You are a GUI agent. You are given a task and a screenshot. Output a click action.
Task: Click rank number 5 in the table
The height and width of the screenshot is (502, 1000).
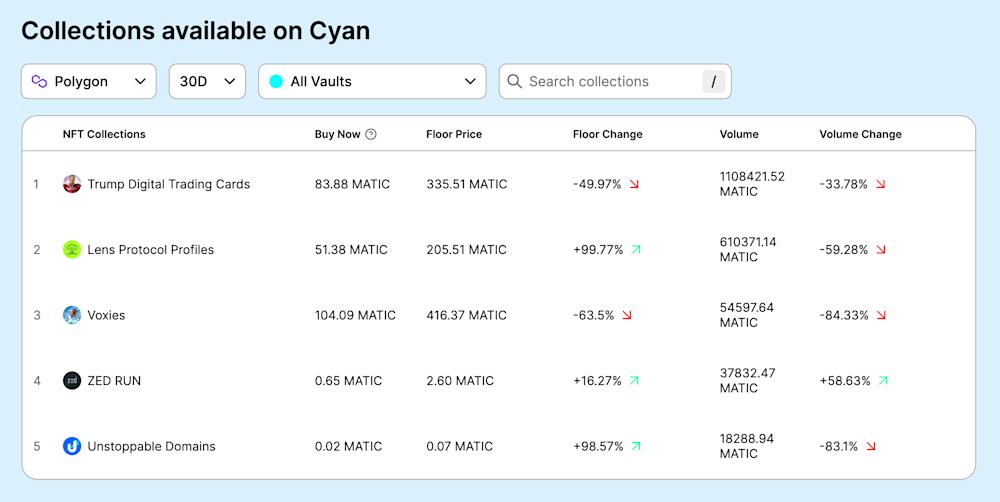point(36,446)
